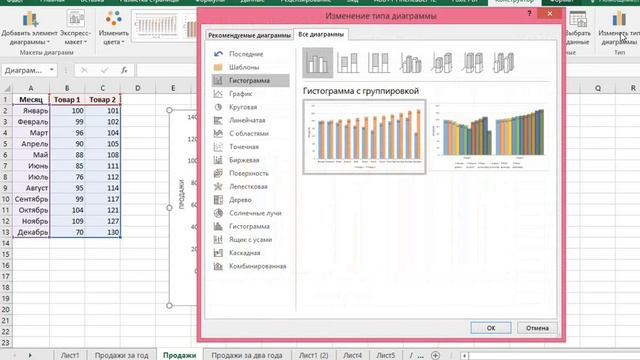The width and height of the screenshot is (640, 360).
Task: Choose Ящик с усами chart category
Action: point(250,240)
